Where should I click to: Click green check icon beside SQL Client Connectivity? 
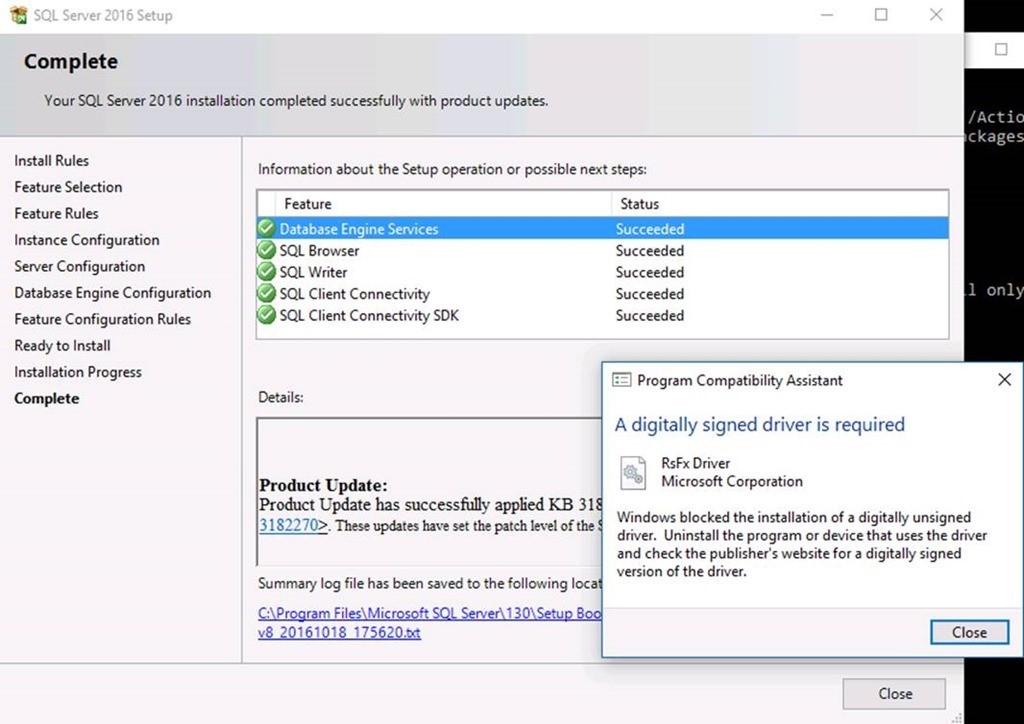266,293
